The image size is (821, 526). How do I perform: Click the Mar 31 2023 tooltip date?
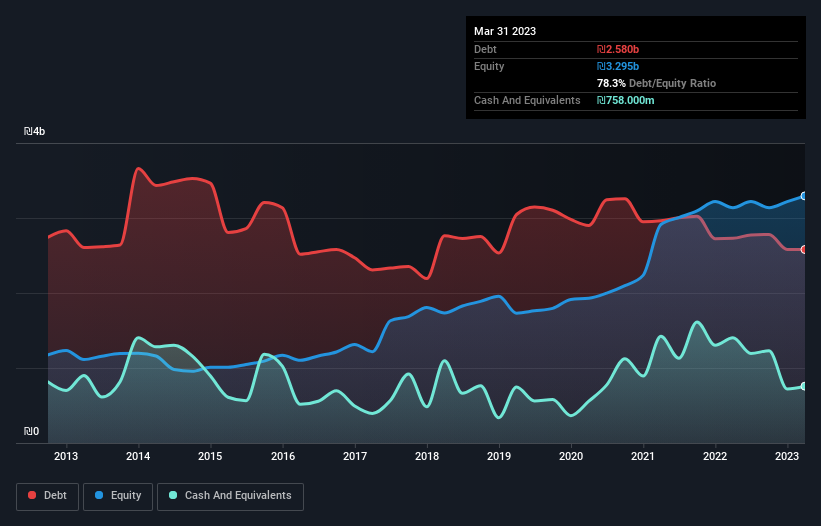[505, 31]
